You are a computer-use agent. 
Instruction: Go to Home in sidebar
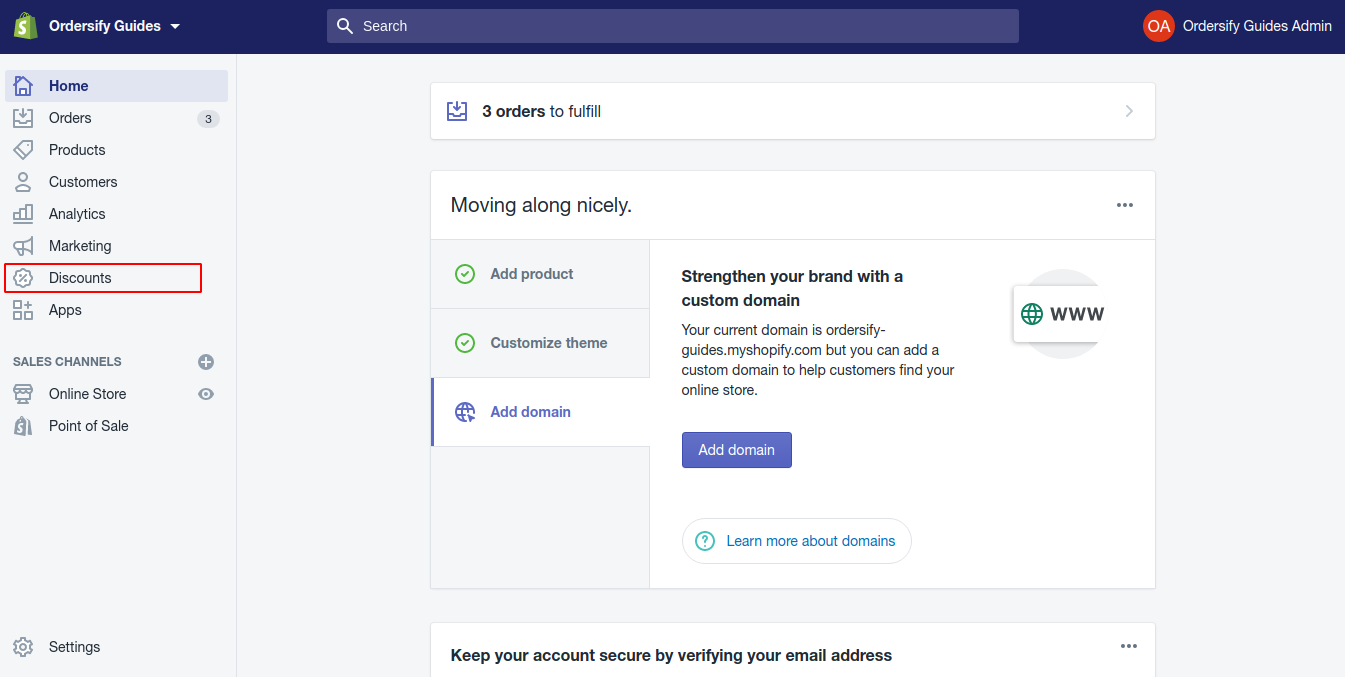pyautogui.click(x=116, y=86)
